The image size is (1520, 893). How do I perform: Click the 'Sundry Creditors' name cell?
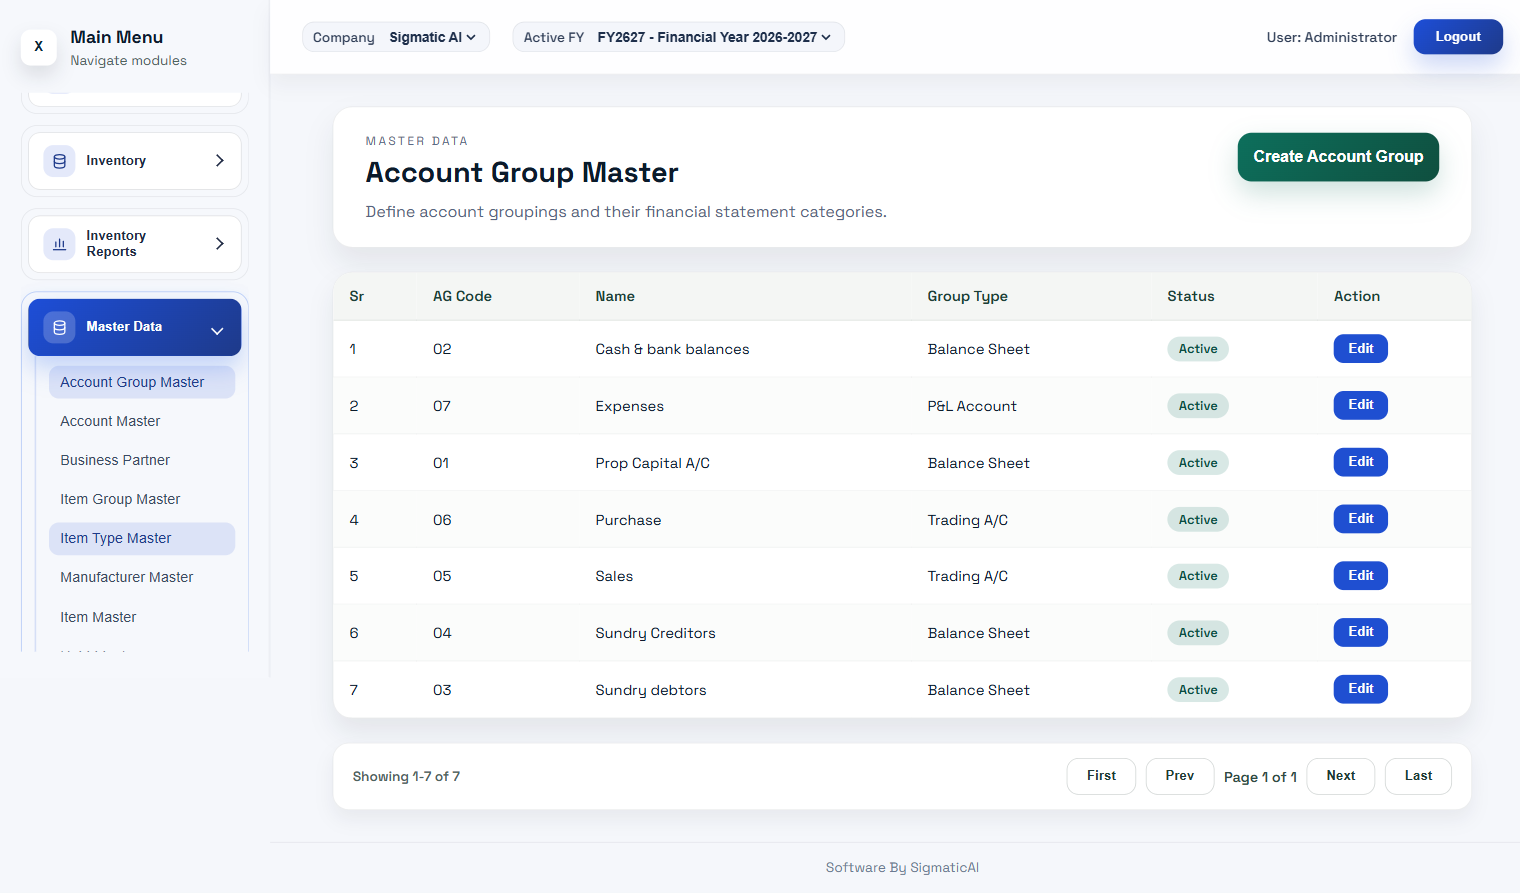pos(655,633)
